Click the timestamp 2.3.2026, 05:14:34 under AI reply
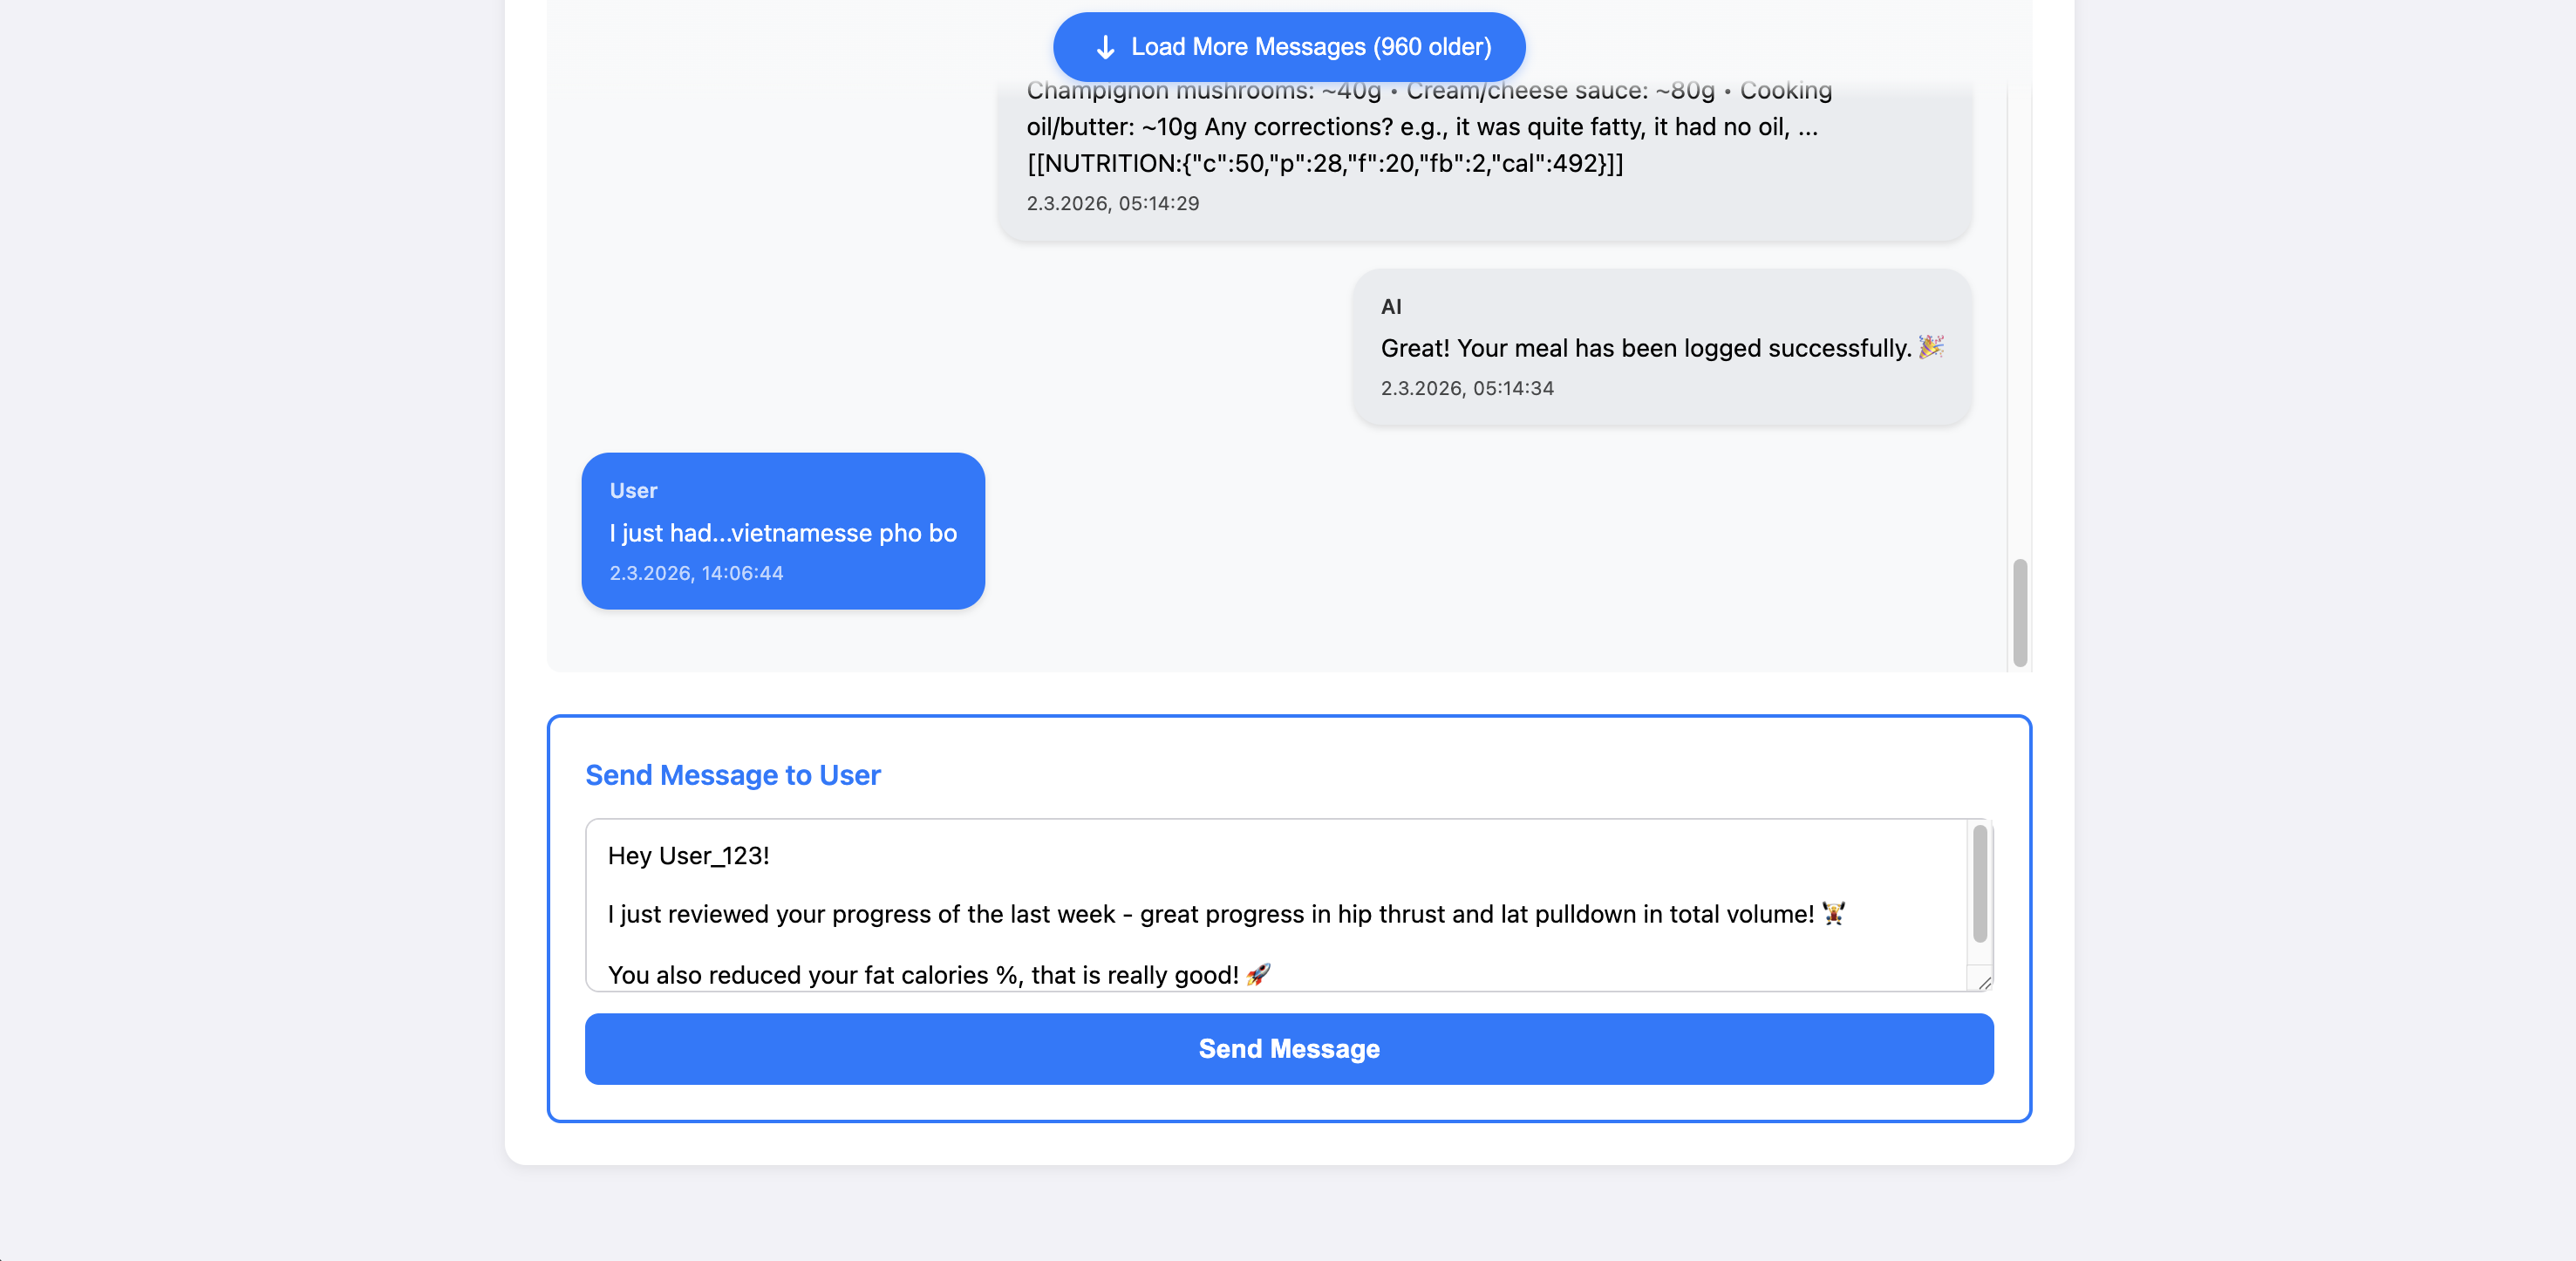 tap(1467, 388)
